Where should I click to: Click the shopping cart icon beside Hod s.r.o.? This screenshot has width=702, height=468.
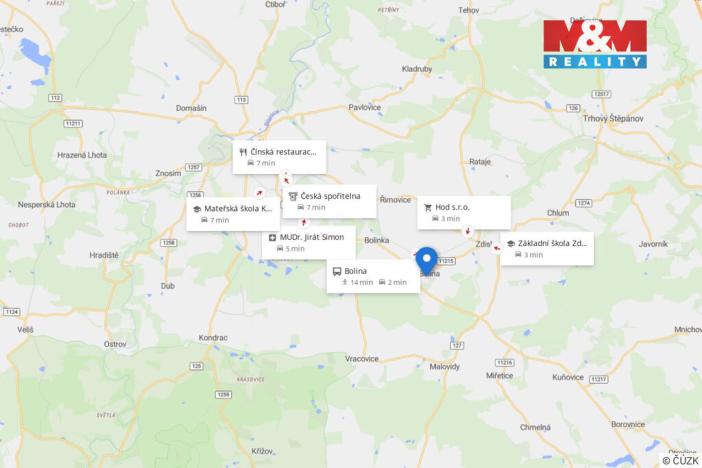[428, 207]
